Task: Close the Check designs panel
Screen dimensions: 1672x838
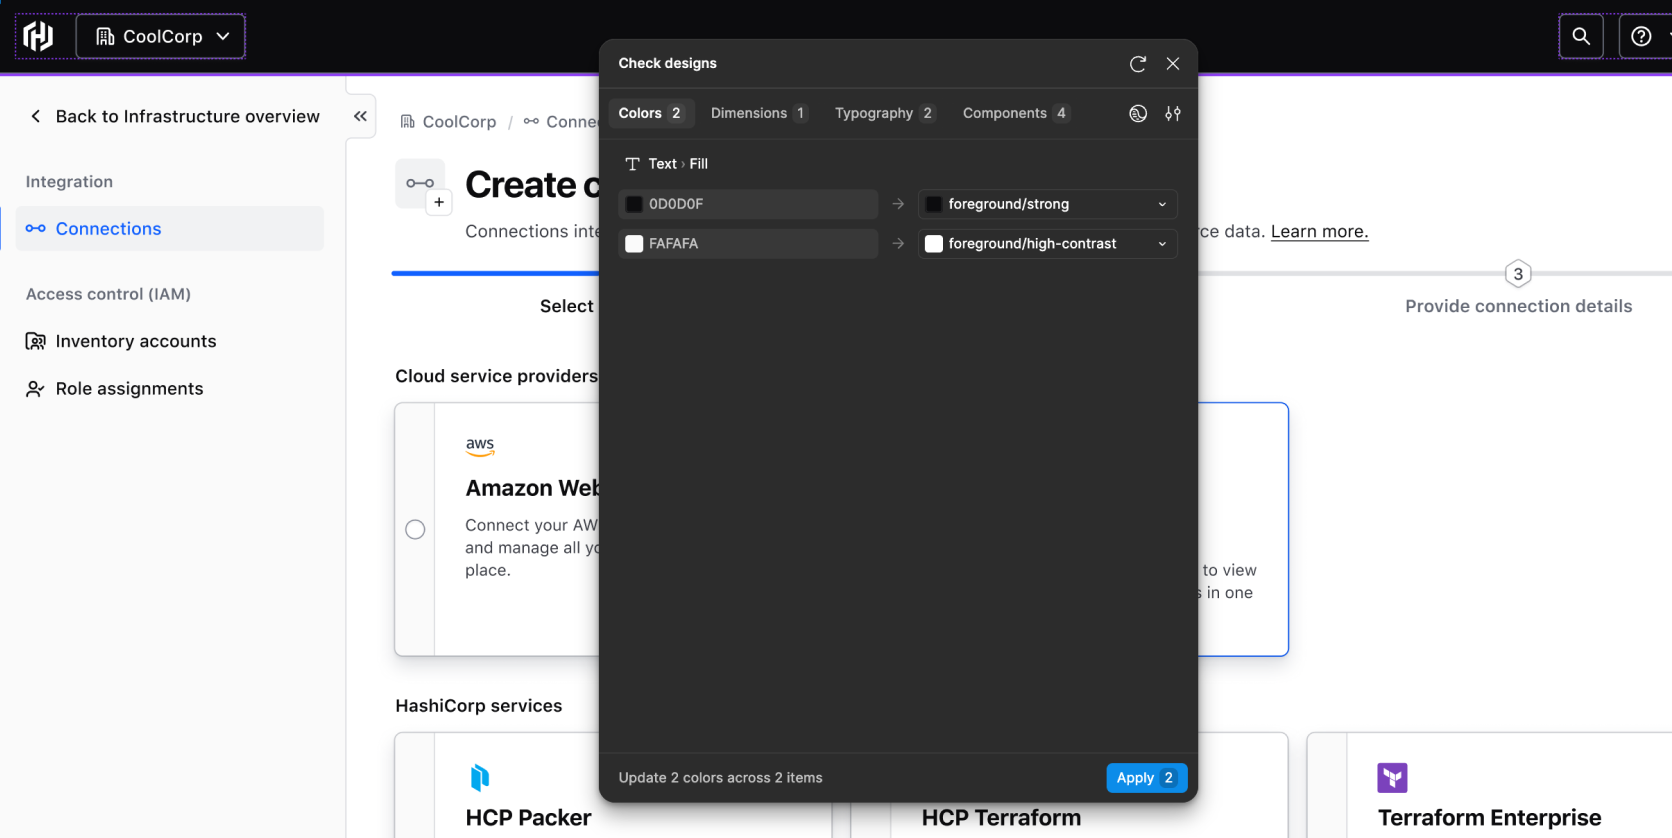Action: point(1173,64)
